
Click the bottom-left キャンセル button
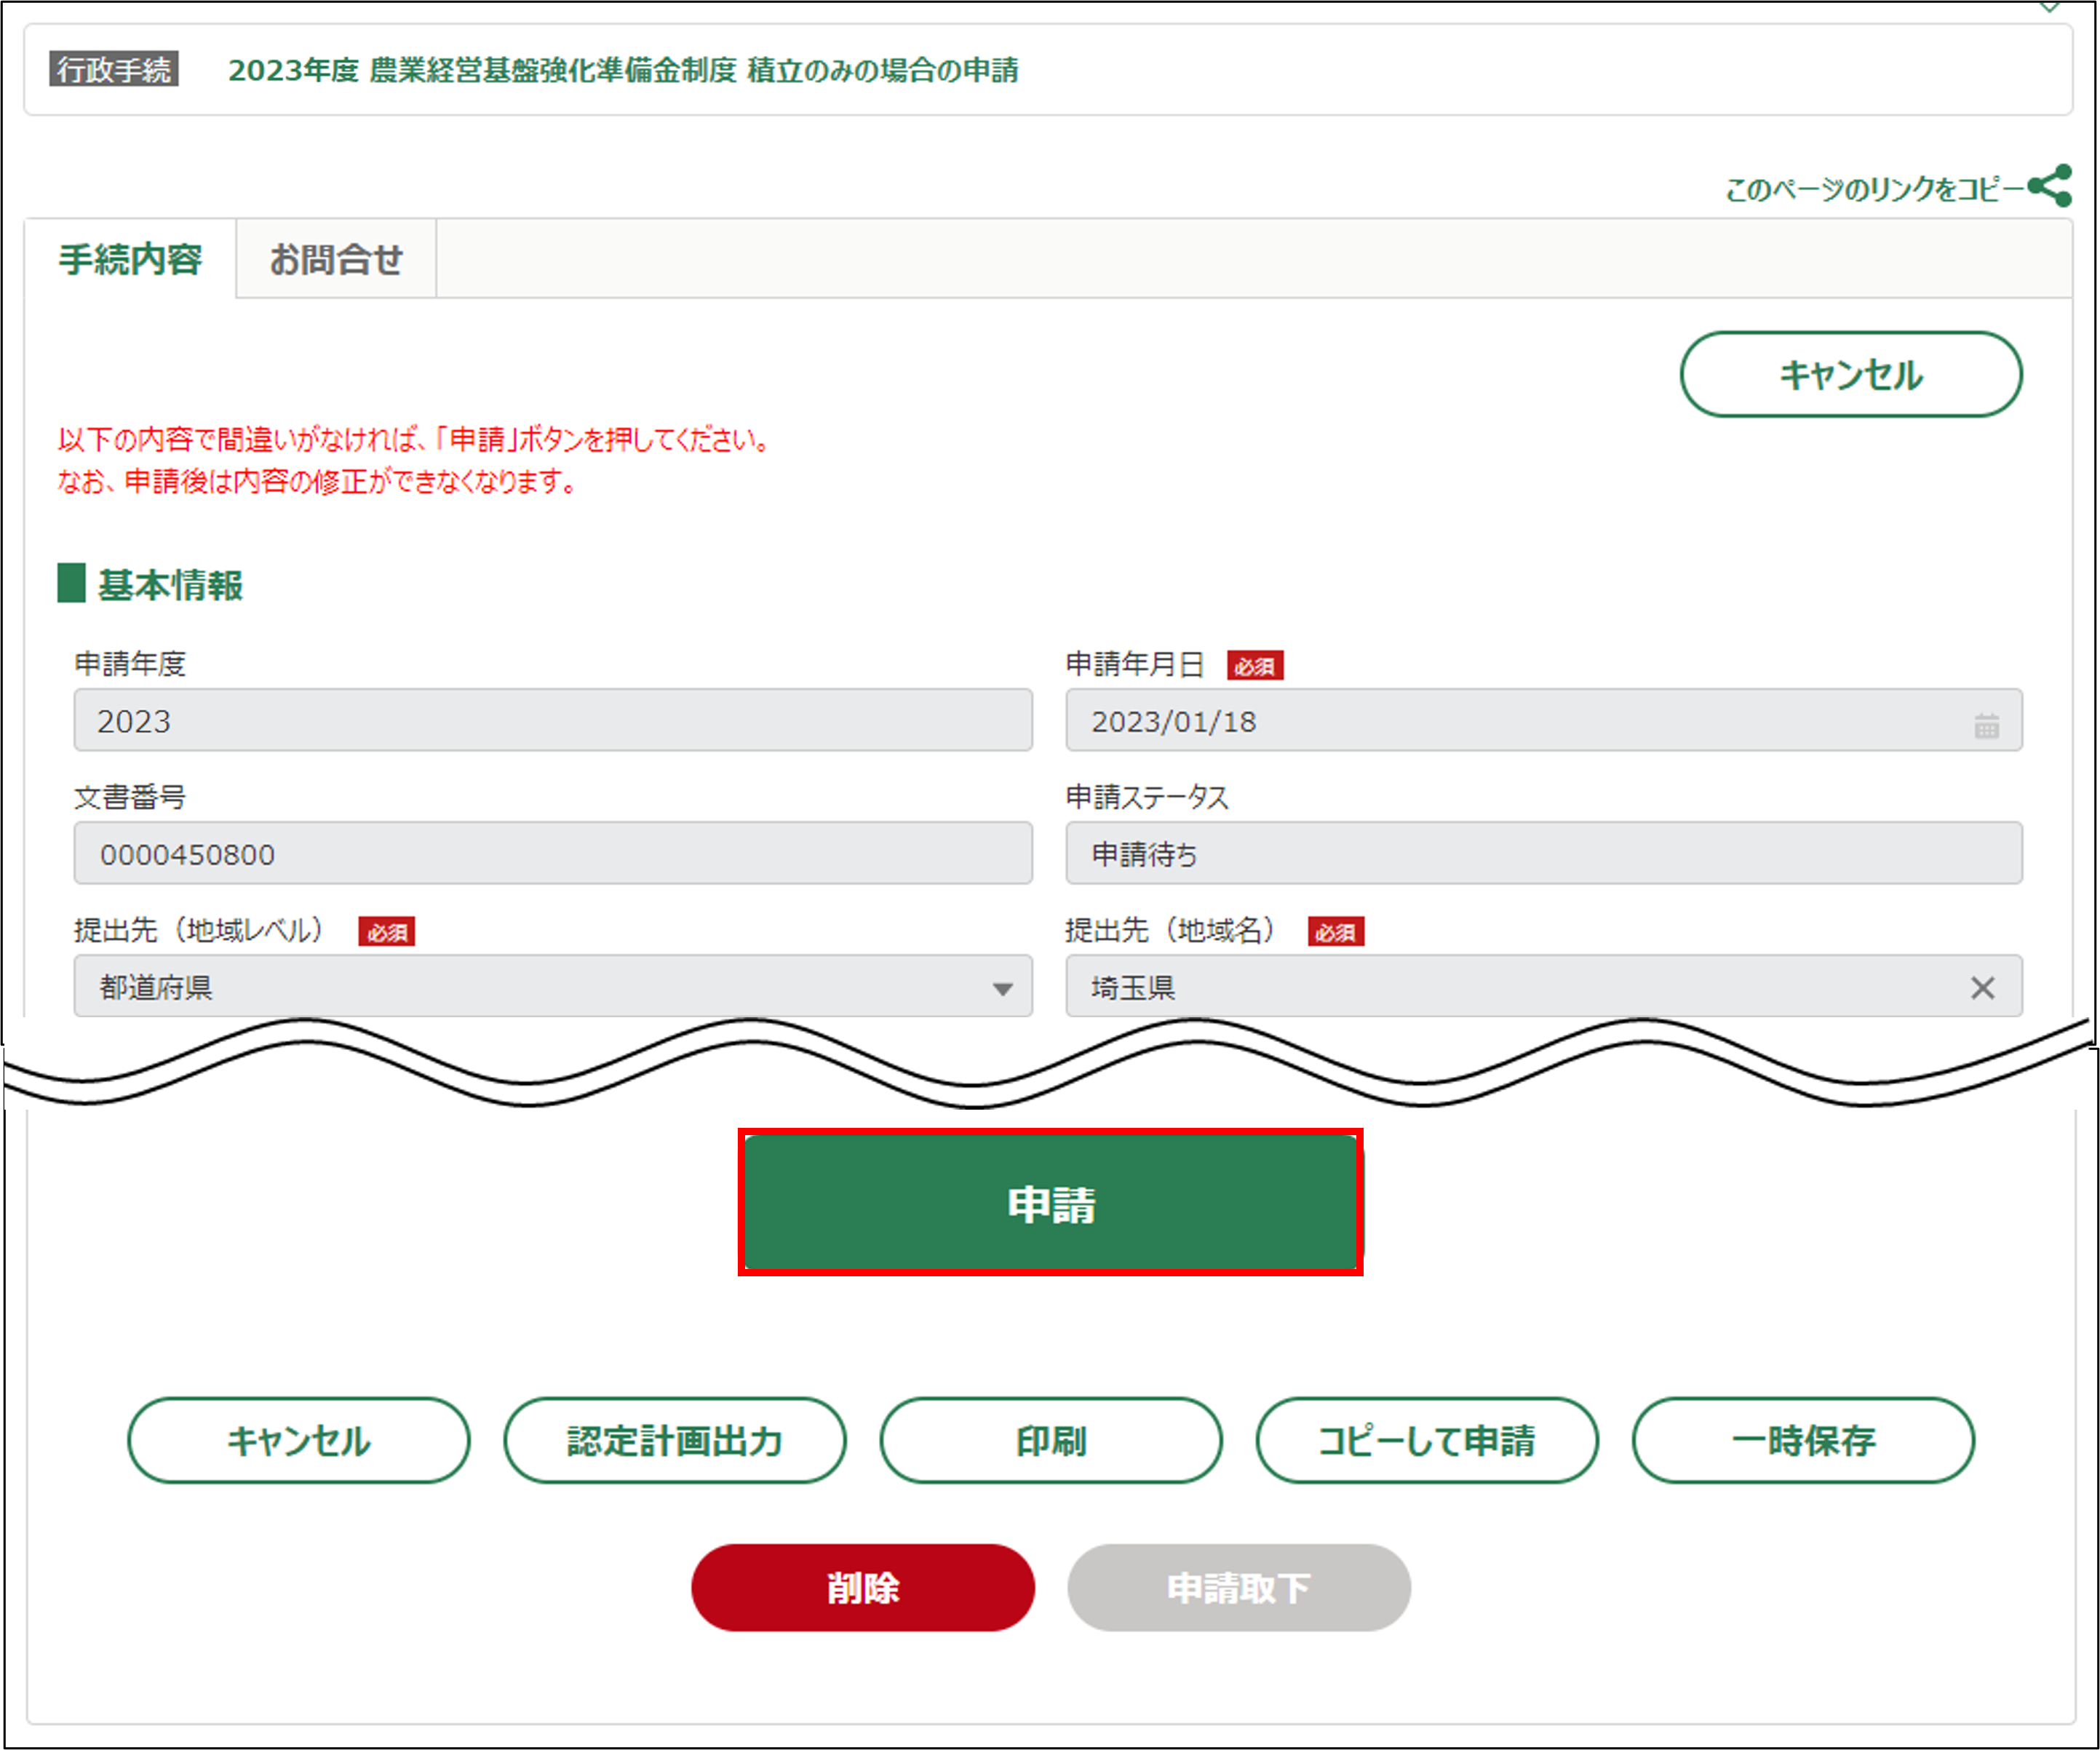pos(298,1440)
